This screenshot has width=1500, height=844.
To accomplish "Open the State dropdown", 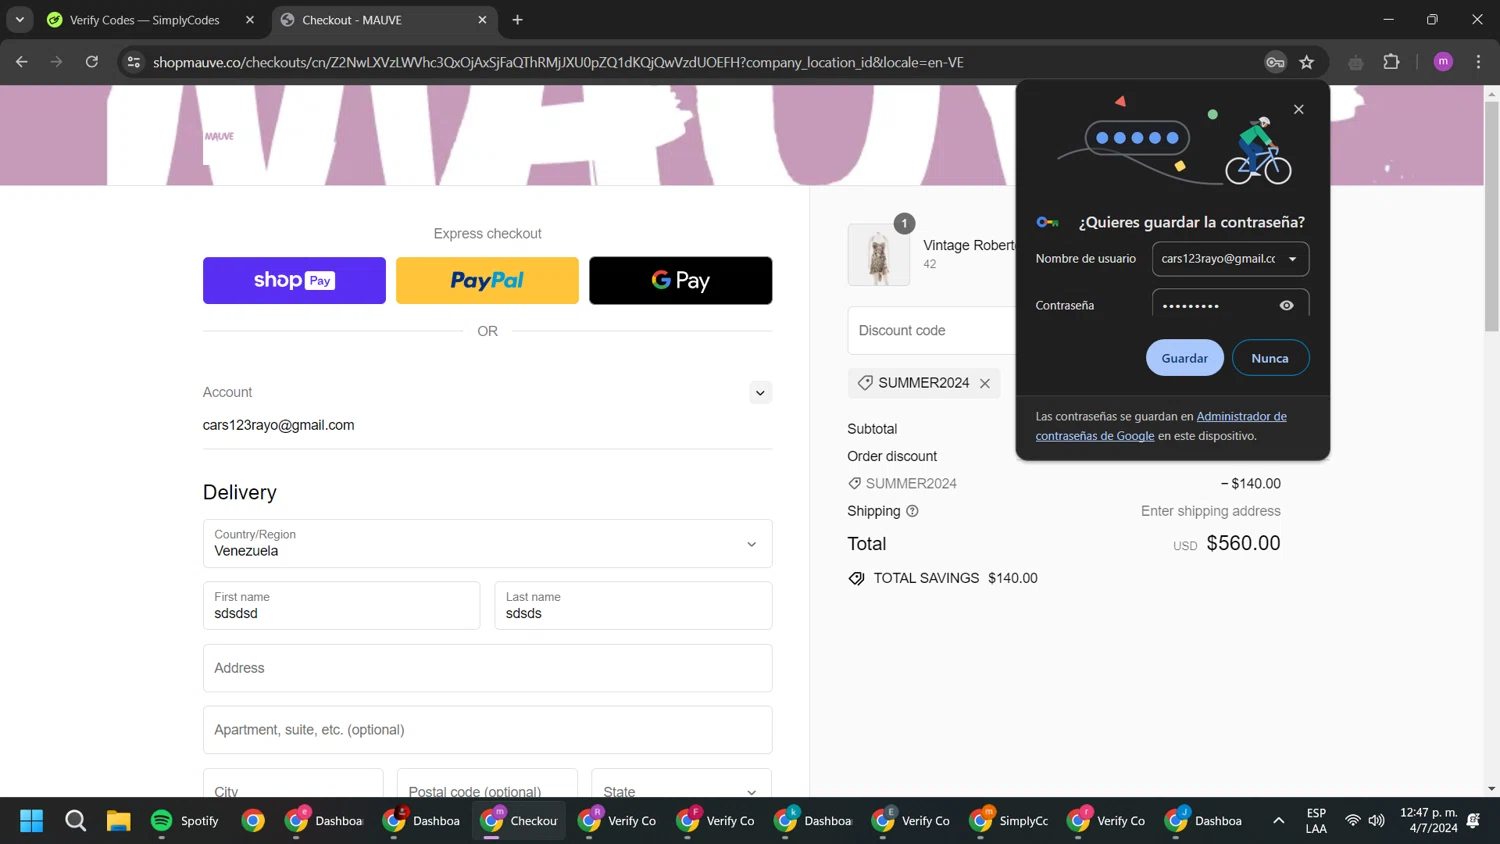I will pos(681,784).
